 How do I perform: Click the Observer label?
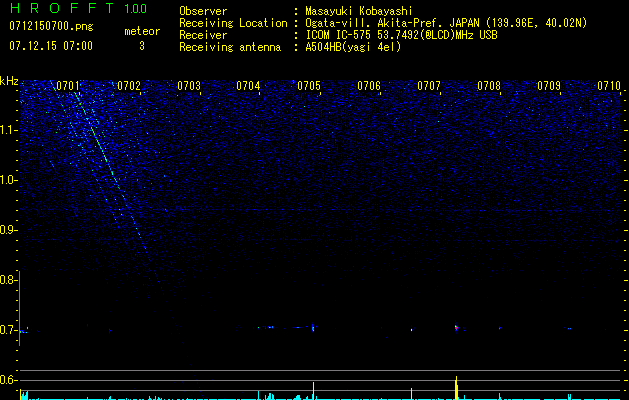(203, 11)
